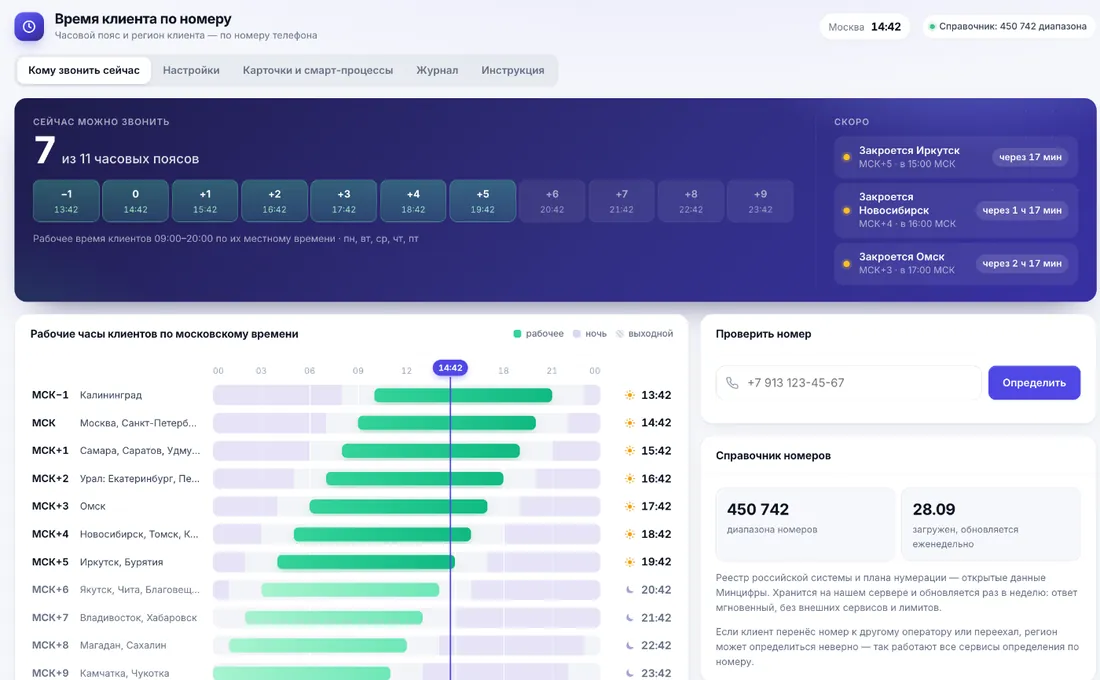The height and width of the screenshot is (680, 1100).
Task: Click the через 1 ч 17 мин badge
Action: click(x=1021, y=211)
